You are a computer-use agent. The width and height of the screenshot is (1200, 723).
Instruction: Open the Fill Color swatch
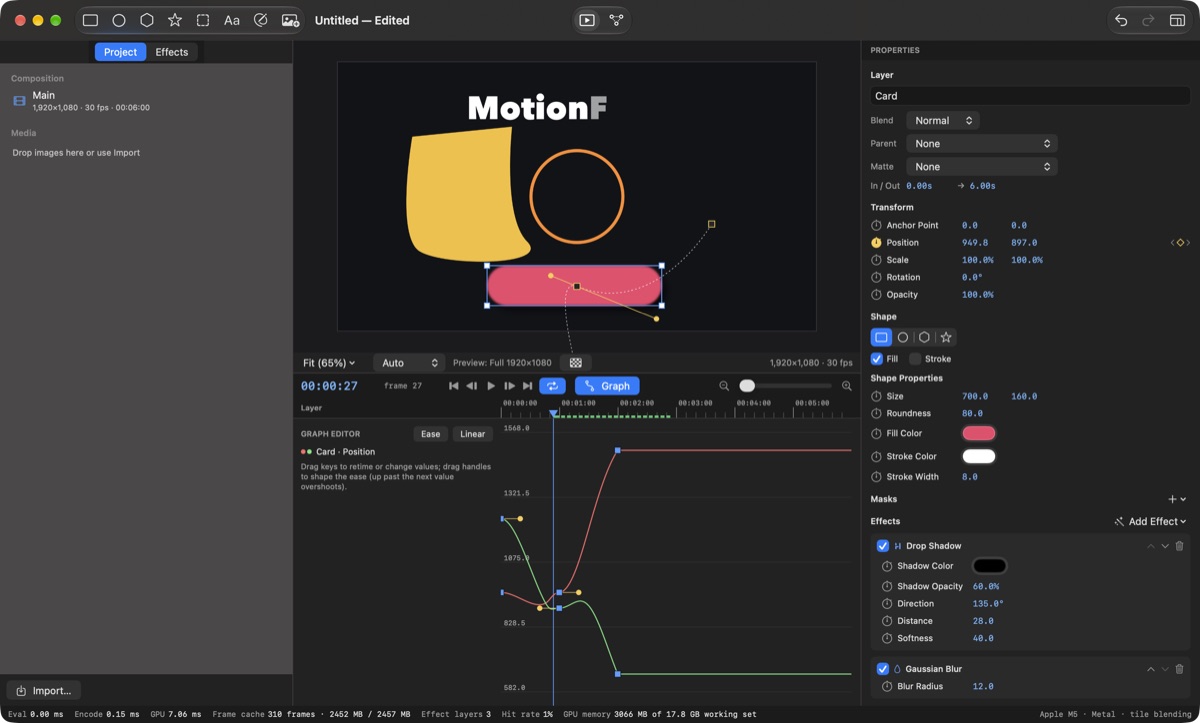click(x=979, y=433)
